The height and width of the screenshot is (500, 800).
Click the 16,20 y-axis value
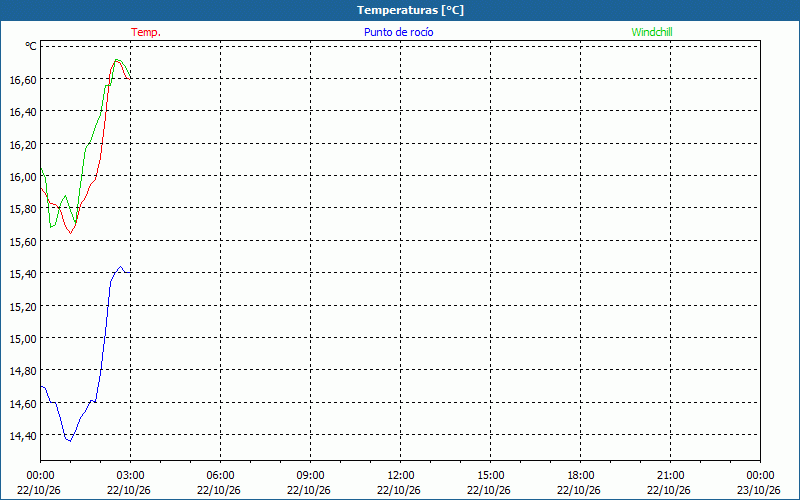[x=23, y=144]
